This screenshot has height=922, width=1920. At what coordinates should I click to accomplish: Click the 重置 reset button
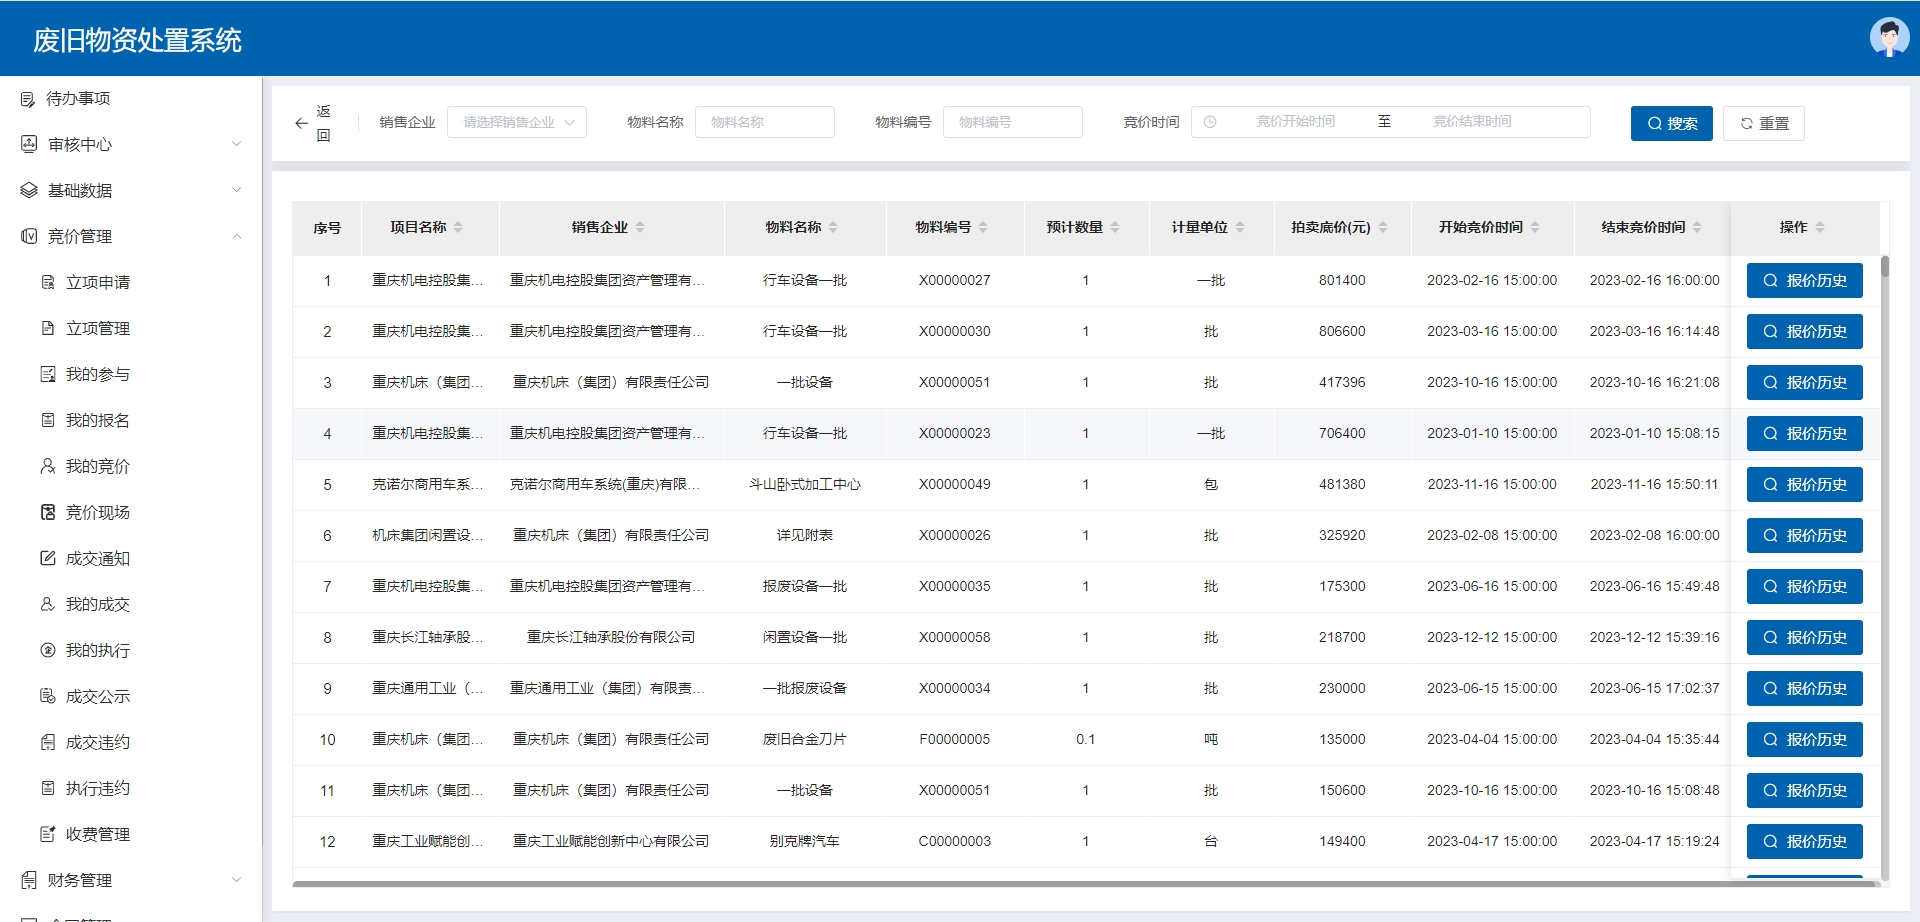(1763, 123)
